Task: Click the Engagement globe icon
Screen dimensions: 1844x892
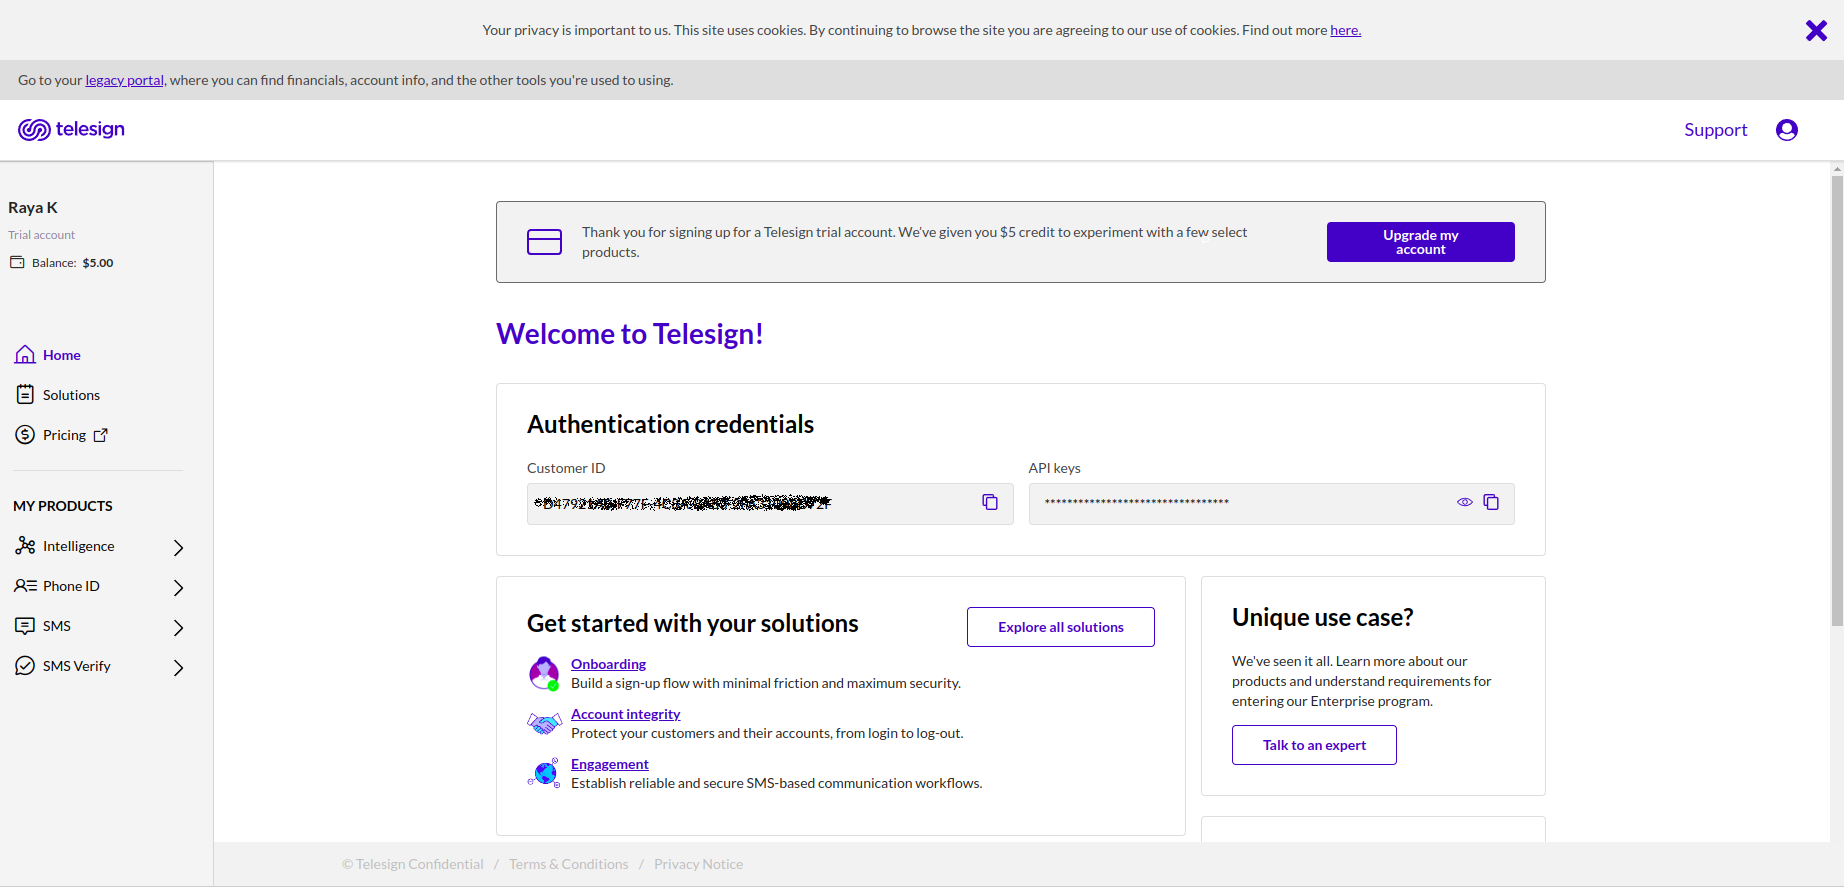Action: pos(544,773)
